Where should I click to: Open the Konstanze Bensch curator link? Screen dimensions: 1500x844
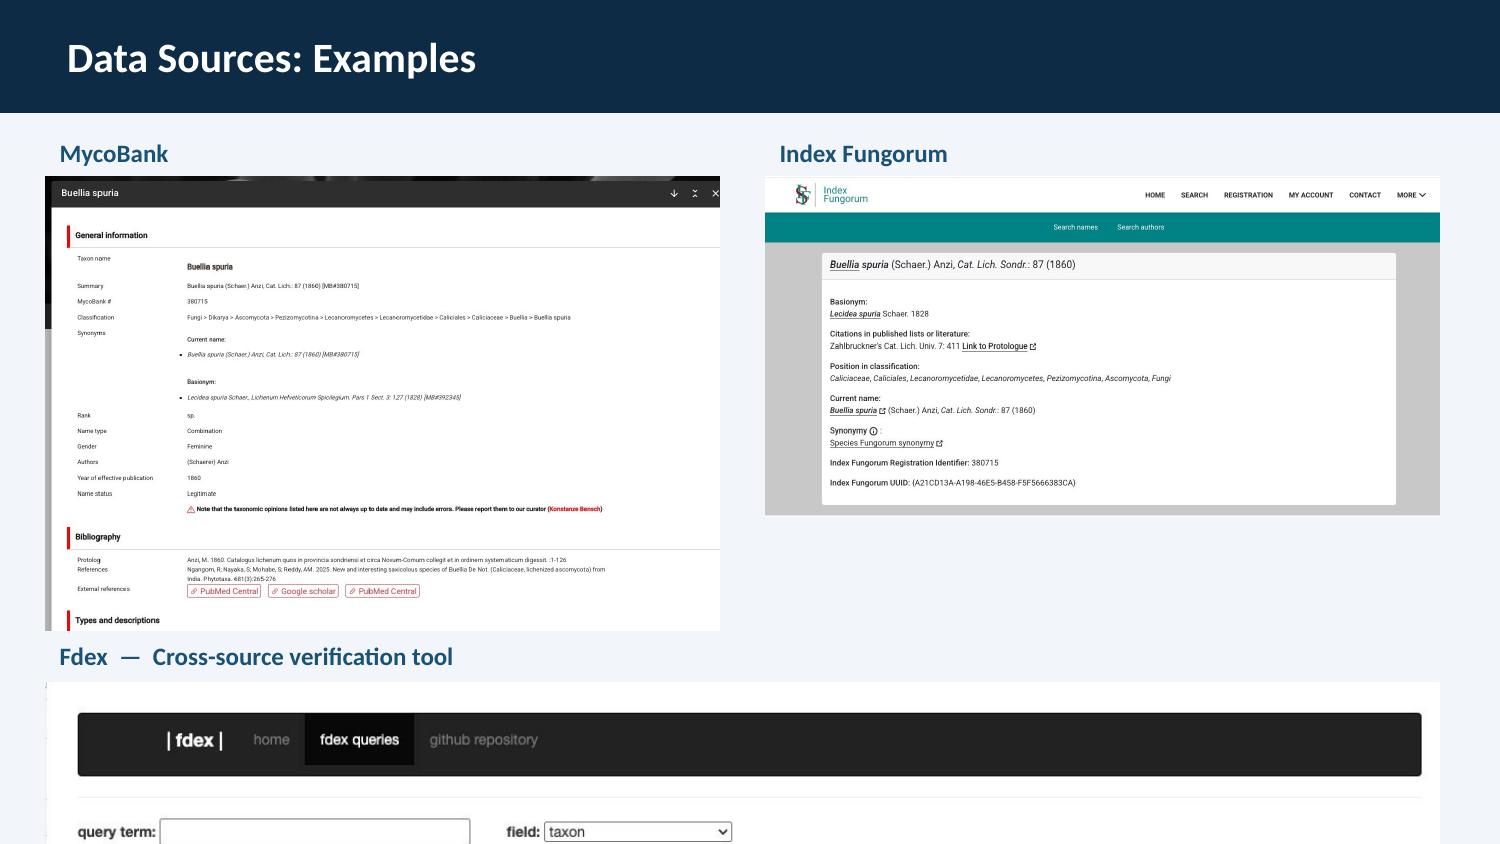(572, 509)
